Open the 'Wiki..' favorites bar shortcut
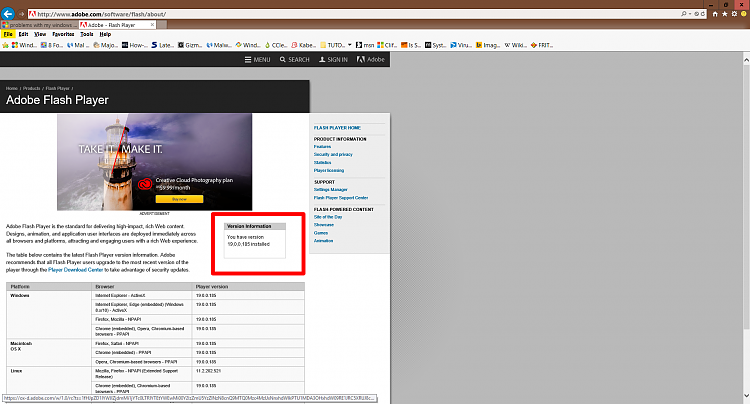The width and height of the screenshot is (750, 404). coord(515,45)
